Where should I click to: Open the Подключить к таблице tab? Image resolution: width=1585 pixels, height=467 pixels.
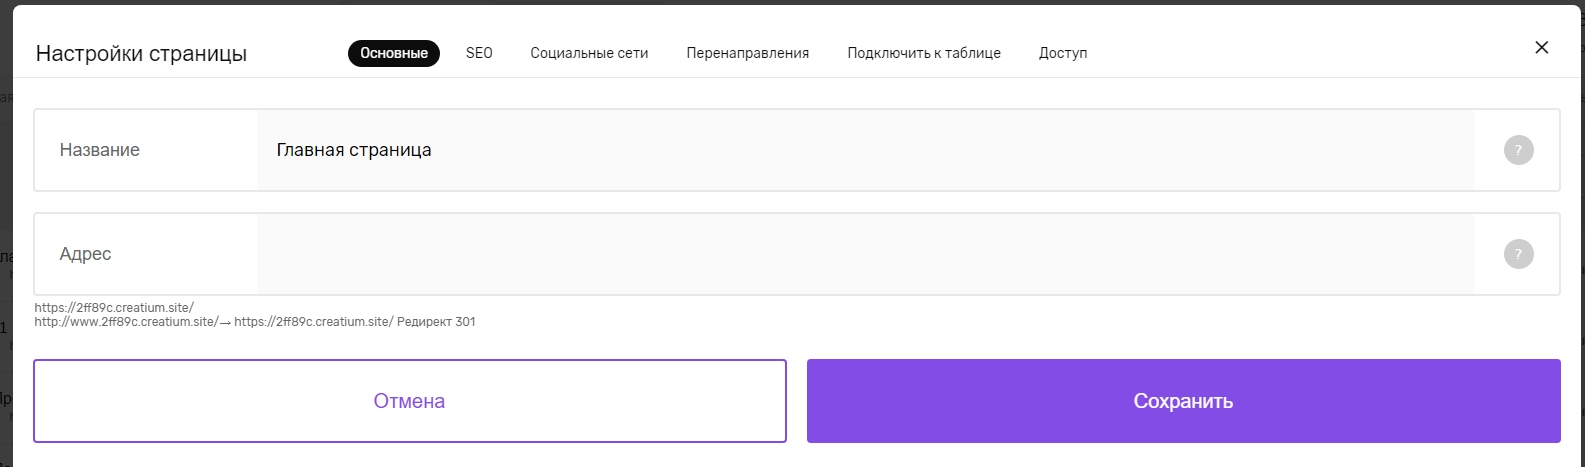tap(923, 53)
